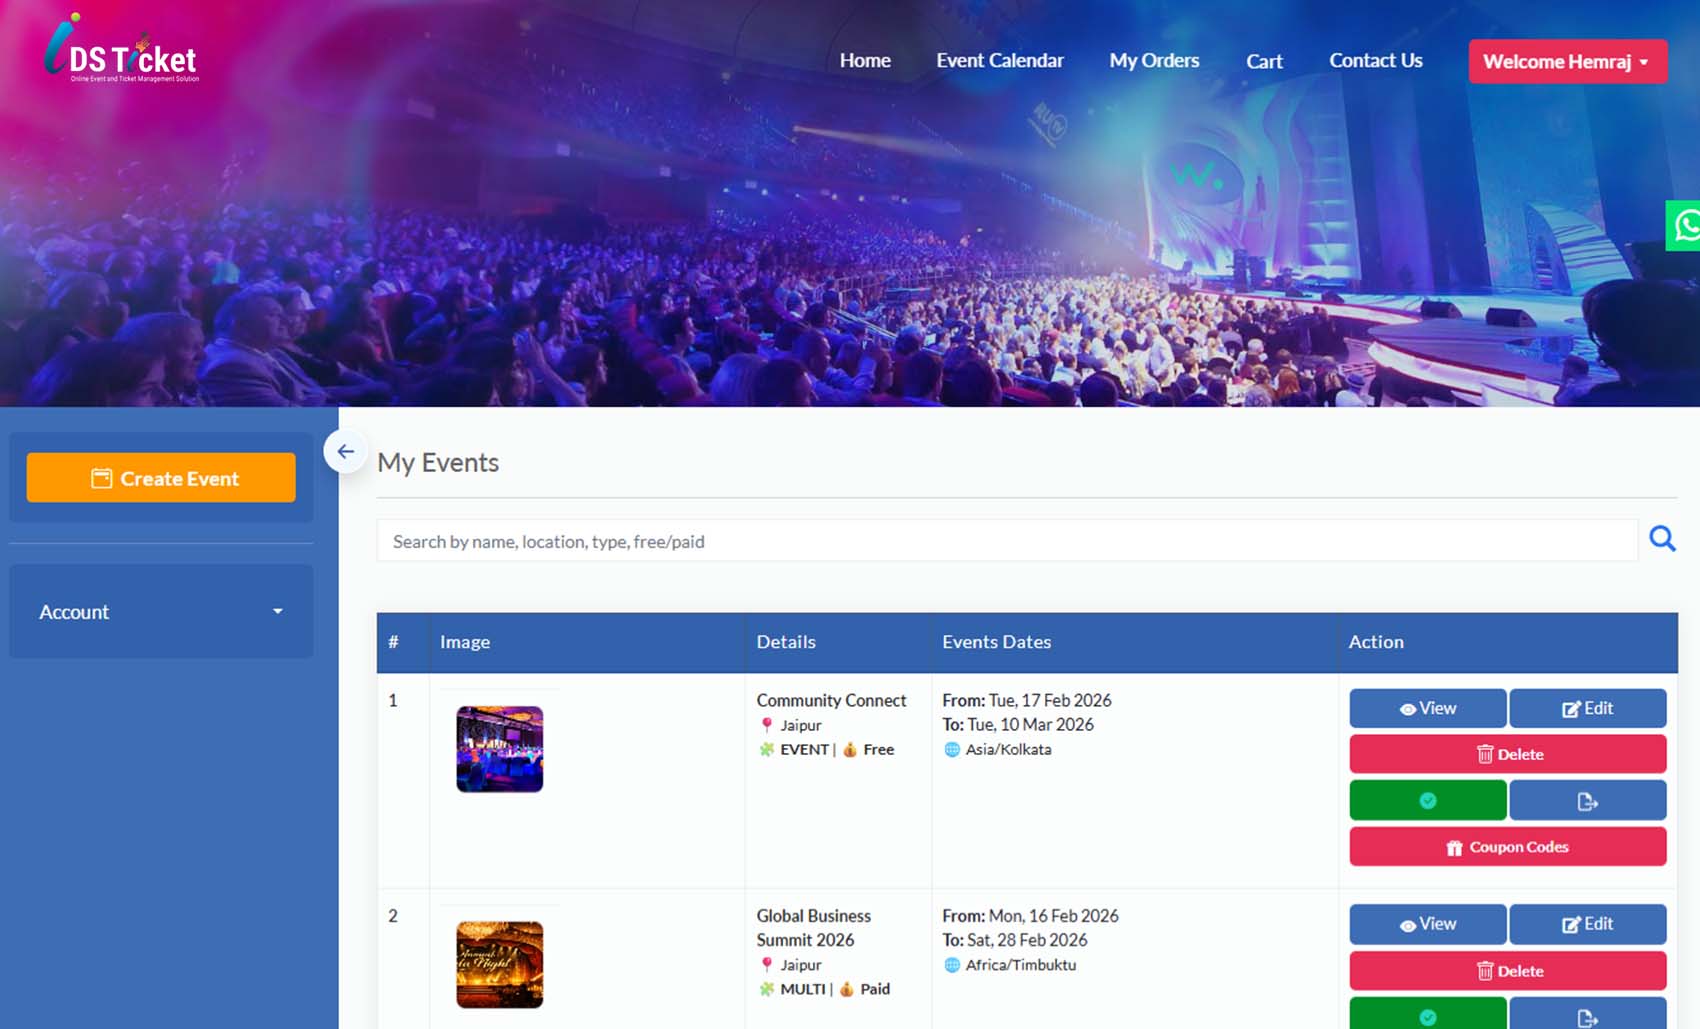Delete the Community Connect event
Image resolution: width=1700 pixels, height=1029 pixels.
click(x=1507, y=754)
